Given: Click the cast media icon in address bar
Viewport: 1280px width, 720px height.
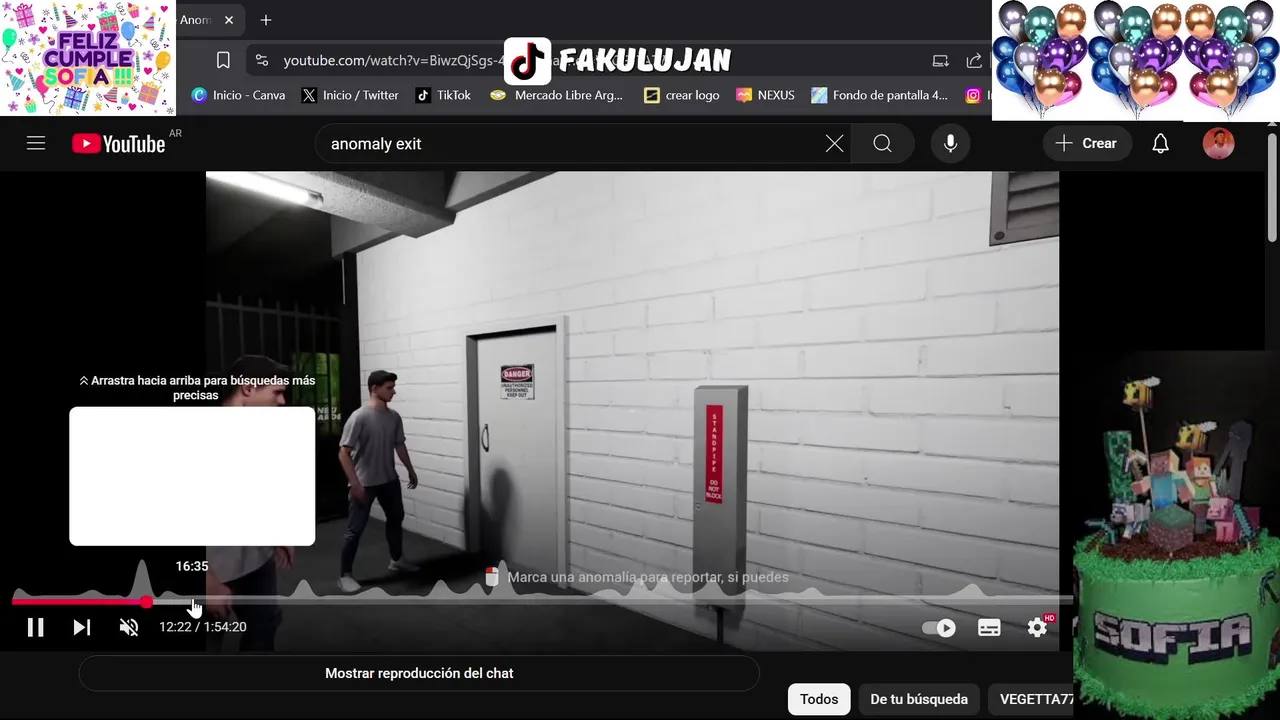Looking at the screenshot, I should click(x=940, y=60).
